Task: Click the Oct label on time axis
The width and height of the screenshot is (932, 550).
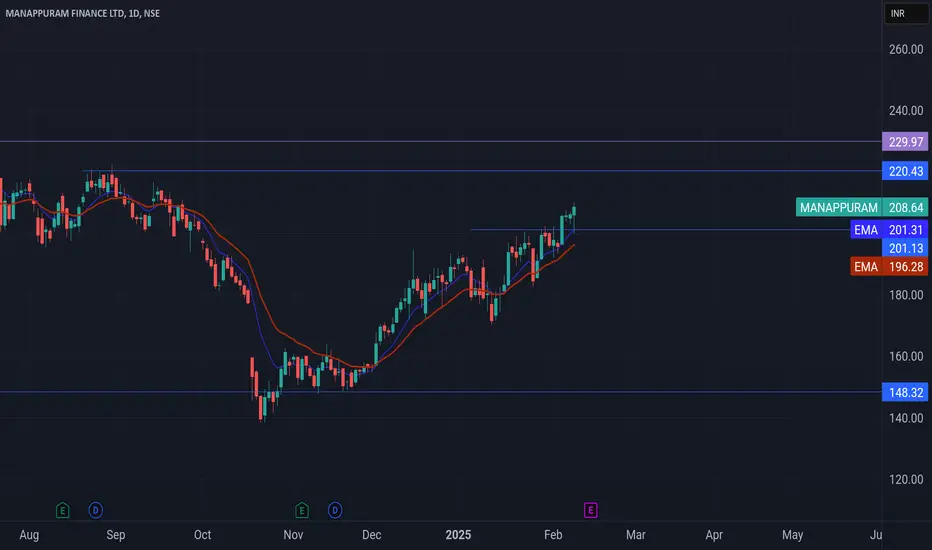Action: (x=203, y=535)
